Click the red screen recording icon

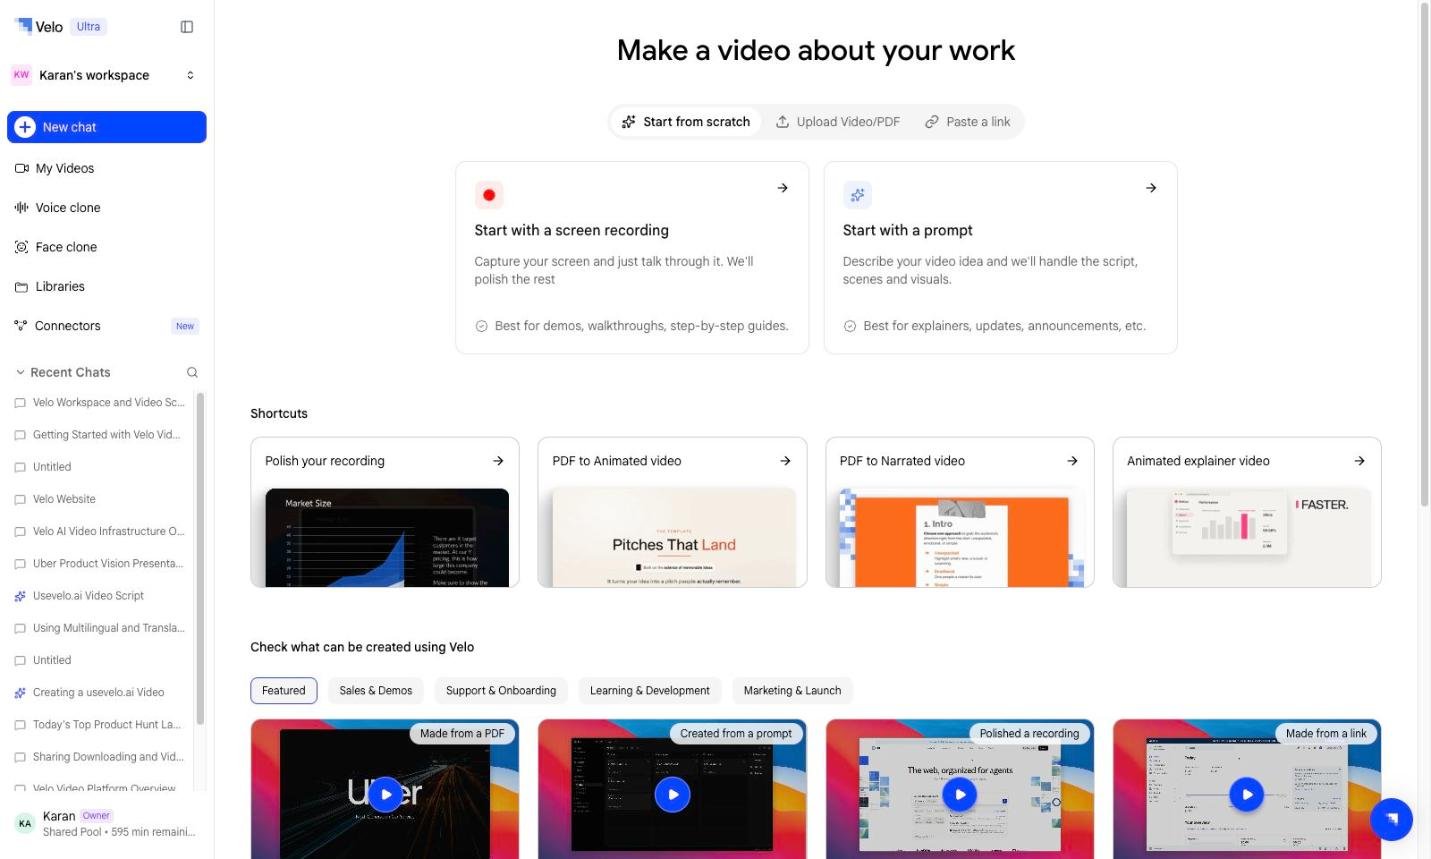[489, 195]
